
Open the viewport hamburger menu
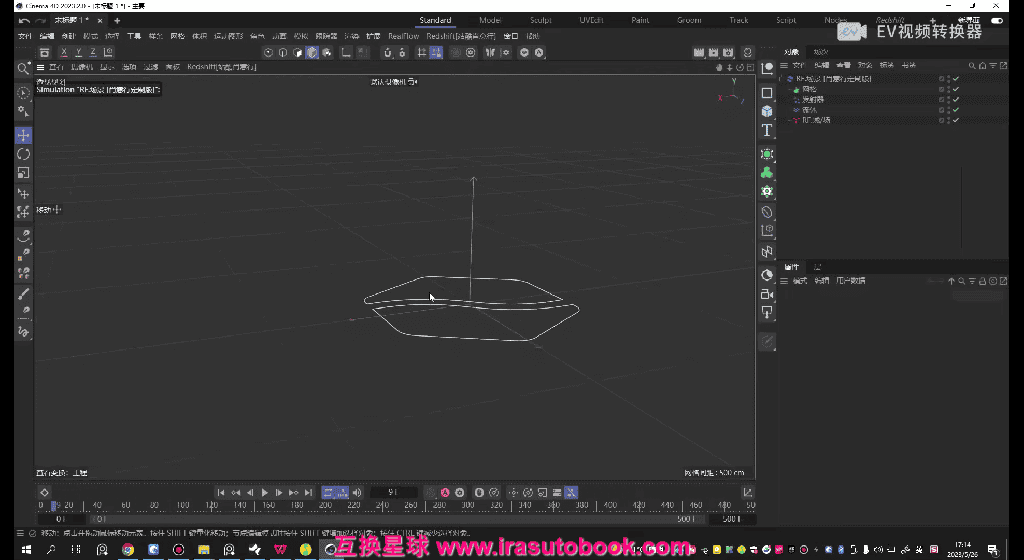pyautogui.click(x=40, y=67)
